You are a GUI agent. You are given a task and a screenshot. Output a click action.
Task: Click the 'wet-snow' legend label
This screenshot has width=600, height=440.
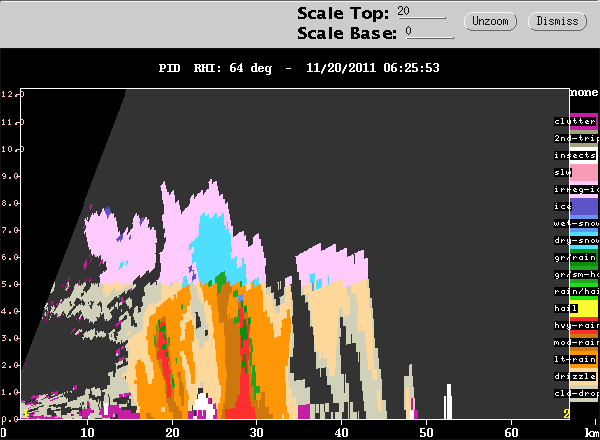click(576, 223)
